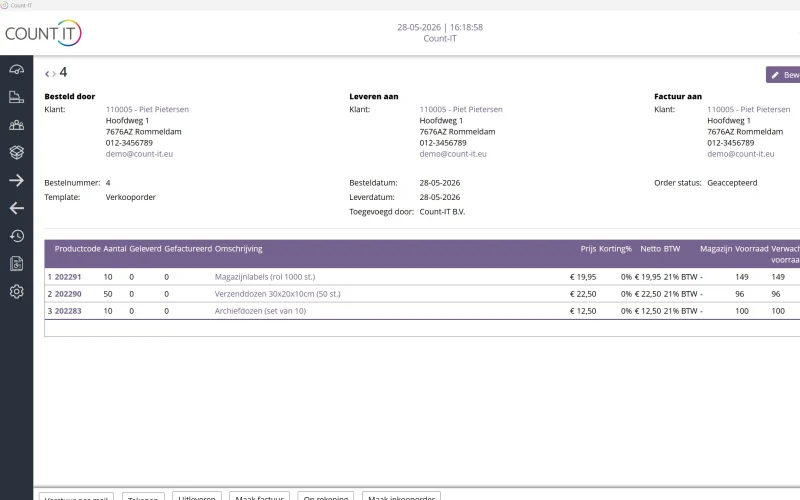Open Archiefdozen (set van 10) description
The width and height of the screenshot is (800, 500).
(260, 311)
